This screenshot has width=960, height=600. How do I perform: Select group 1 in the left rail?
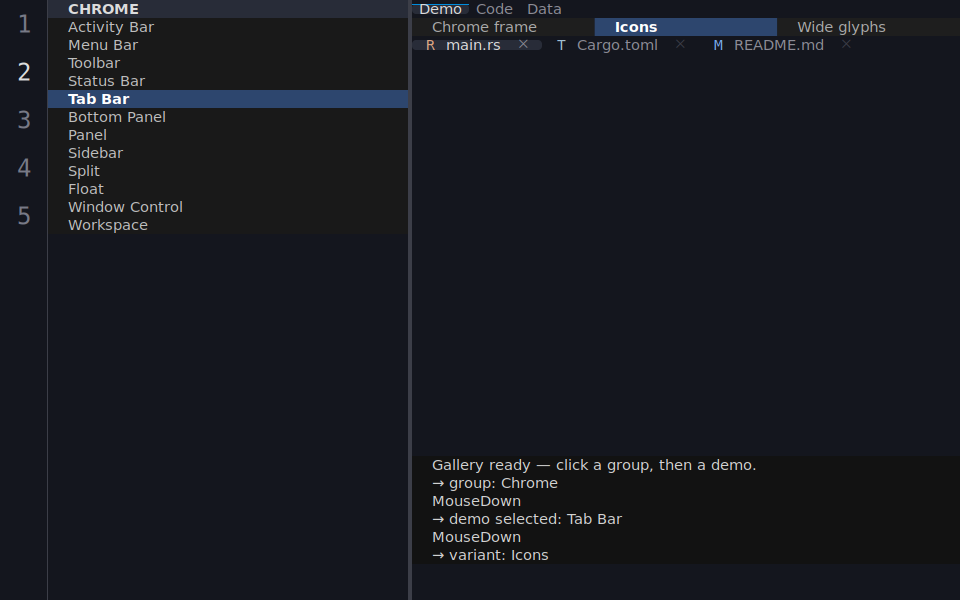(24, 24)
